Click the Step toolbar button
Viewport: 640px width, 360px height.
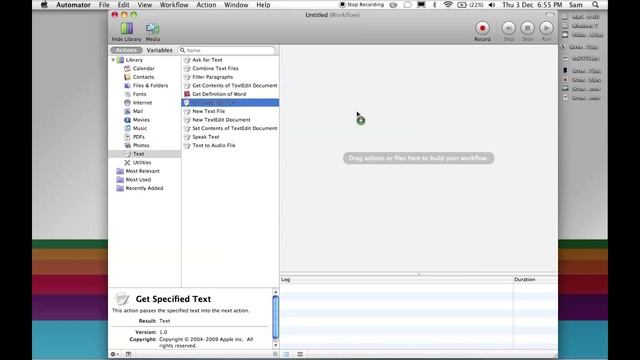click(x=509, y=28)
